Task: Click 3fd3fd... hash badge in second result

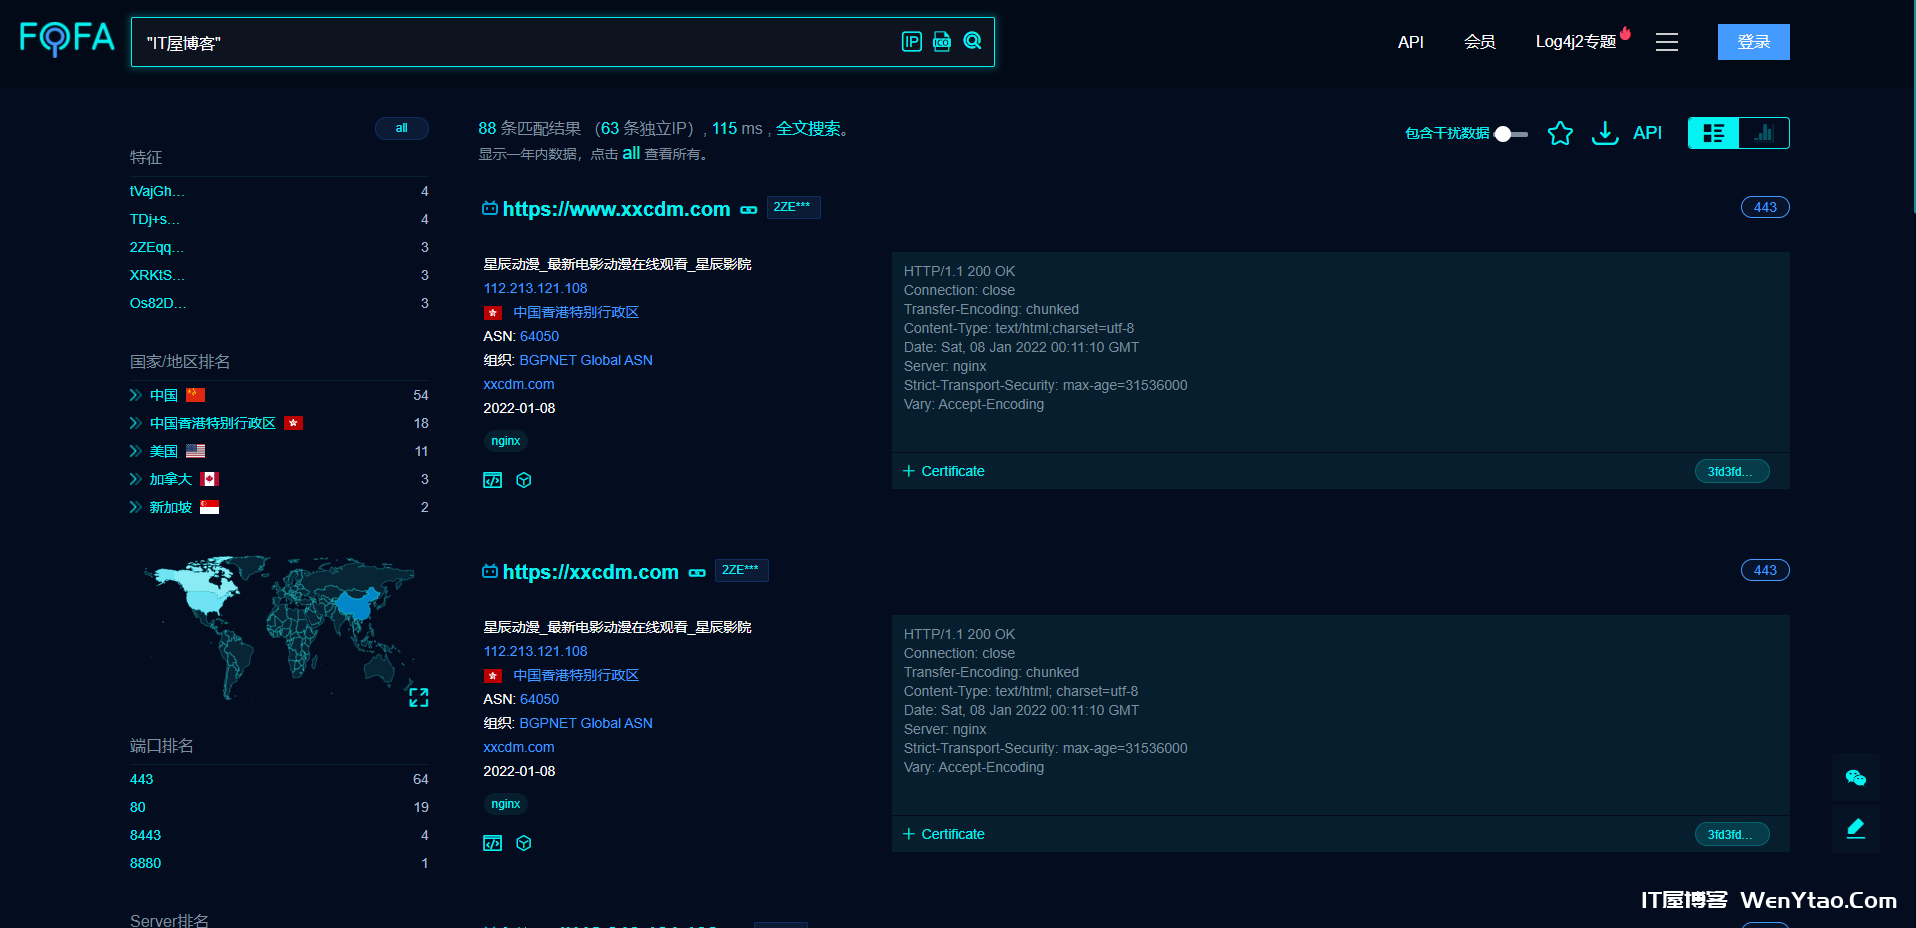Action: (1732, 835)
